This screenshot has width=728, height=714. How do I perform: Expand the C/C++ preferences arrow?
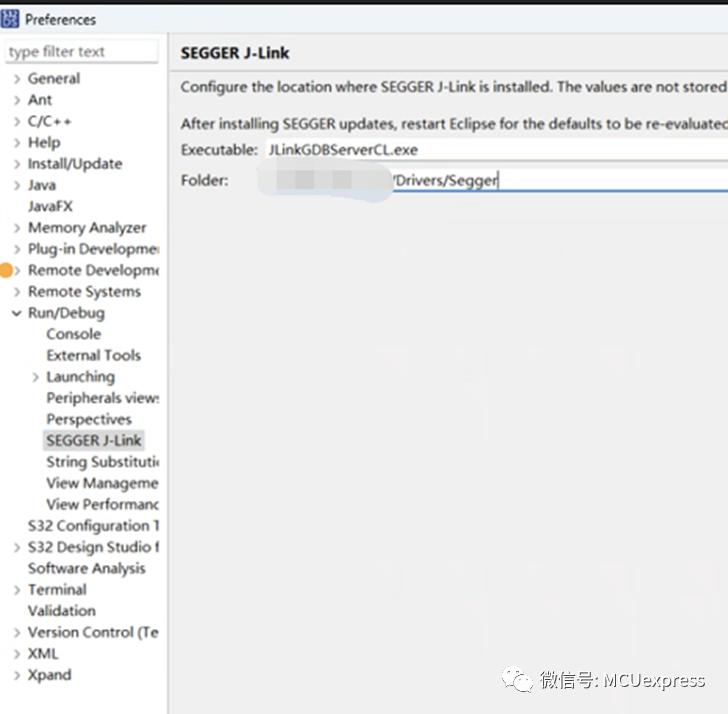(x=17, y=122)
